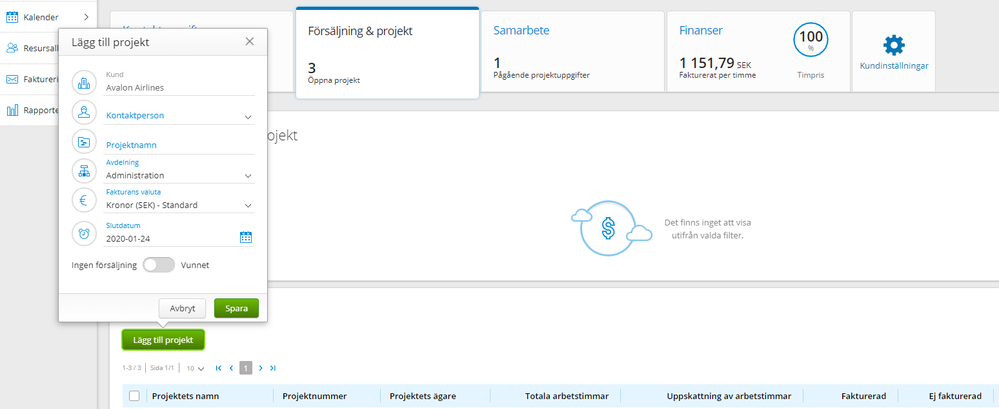Sort by Uppskattning av arbetstimmar column
This screenshot has width=999, height=409.
coord(729,396)
